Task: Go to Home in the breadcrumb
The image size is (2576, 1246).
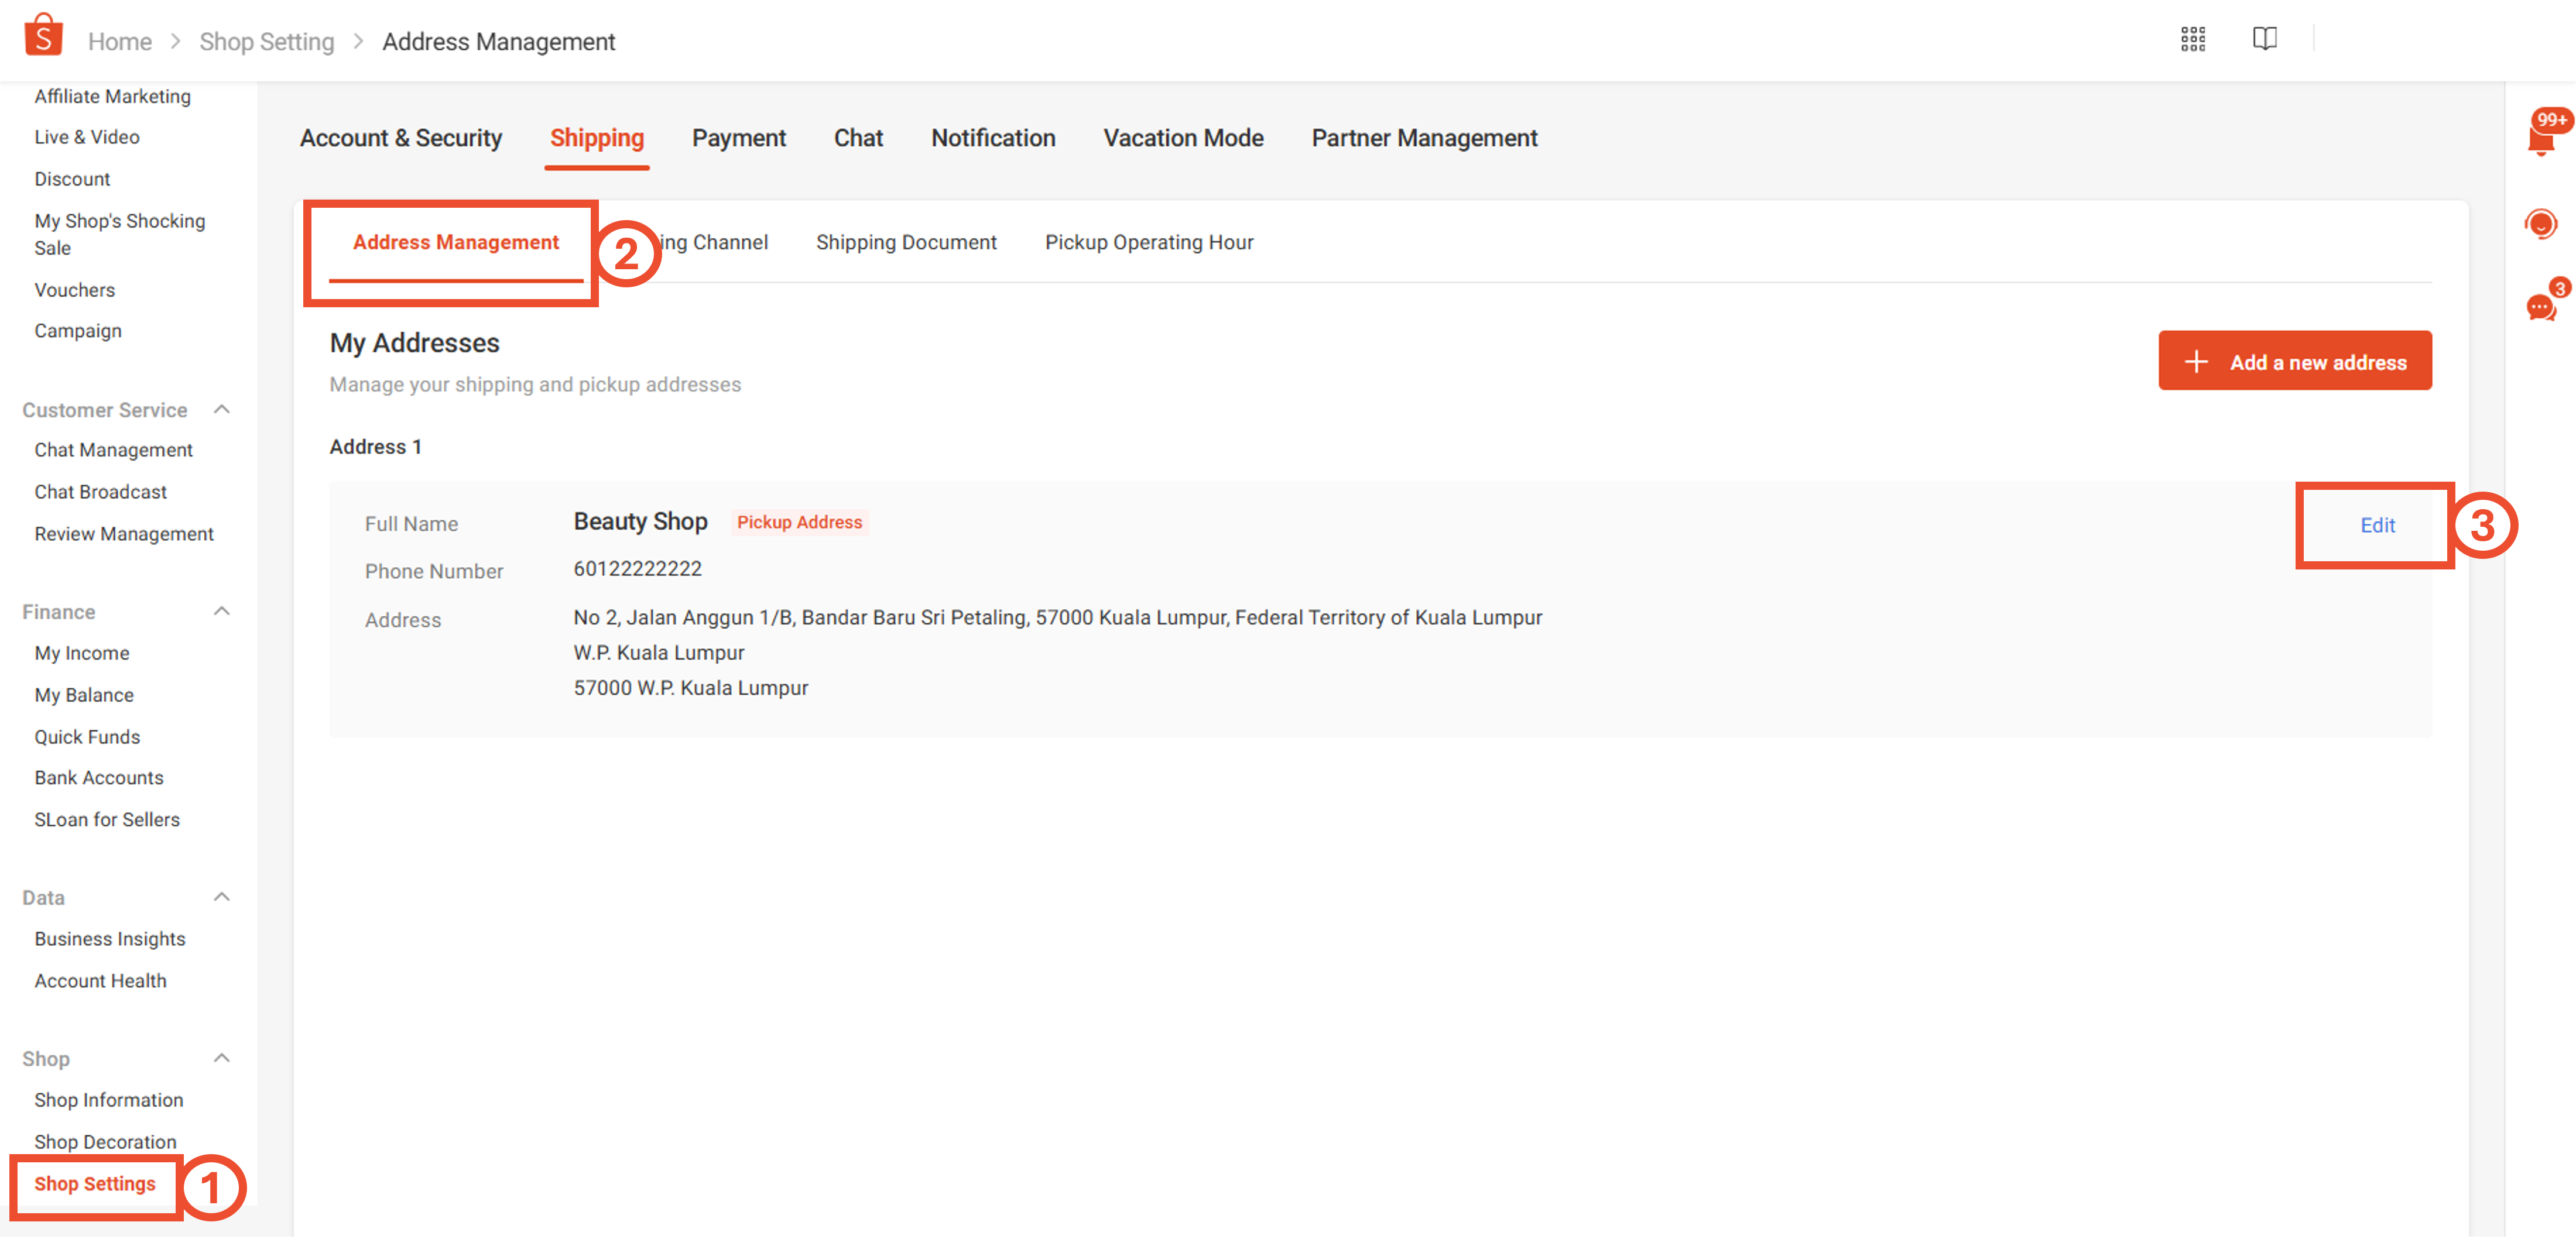Action: tap(120, 42)
